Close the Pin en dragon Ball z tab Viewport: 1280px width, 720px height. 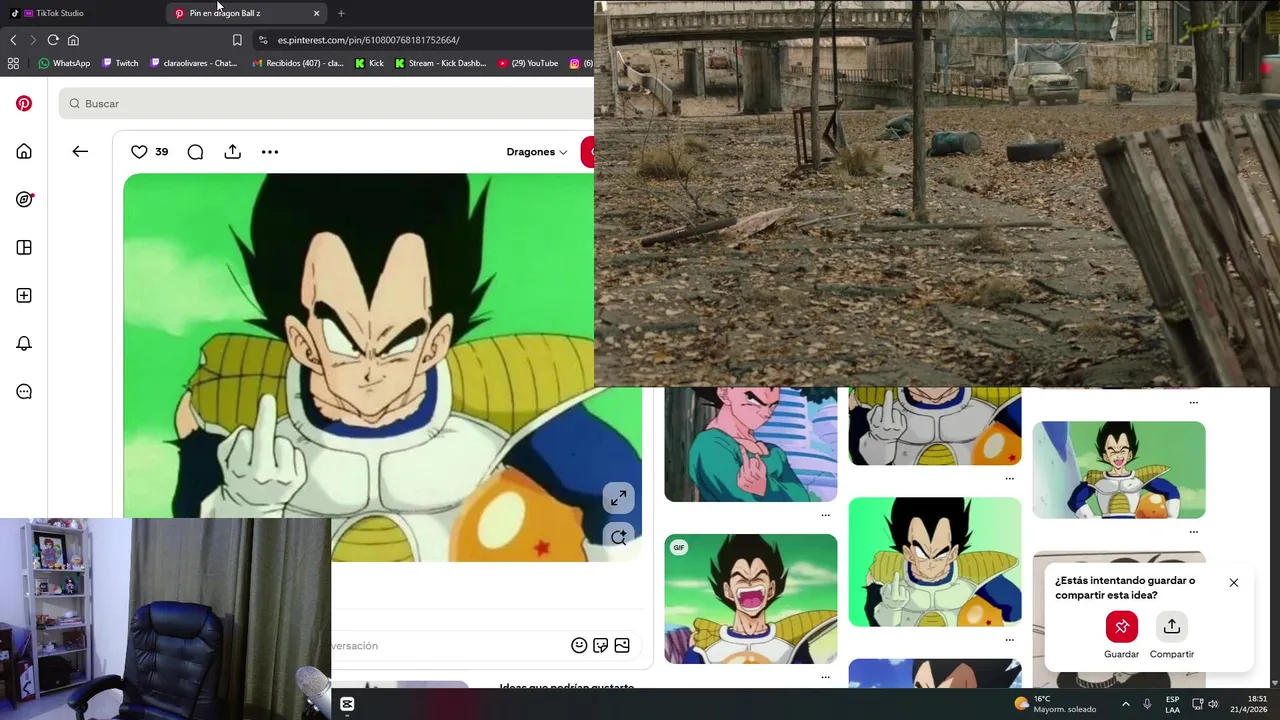(x=316, y=13)
